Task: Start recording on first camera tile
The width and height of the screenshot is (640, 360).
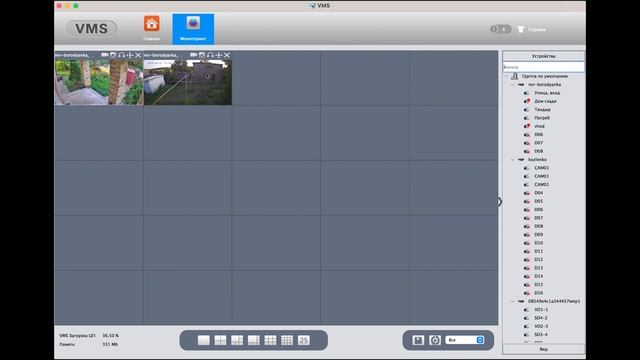Action: pyautogui.click(x=105, y=55)
